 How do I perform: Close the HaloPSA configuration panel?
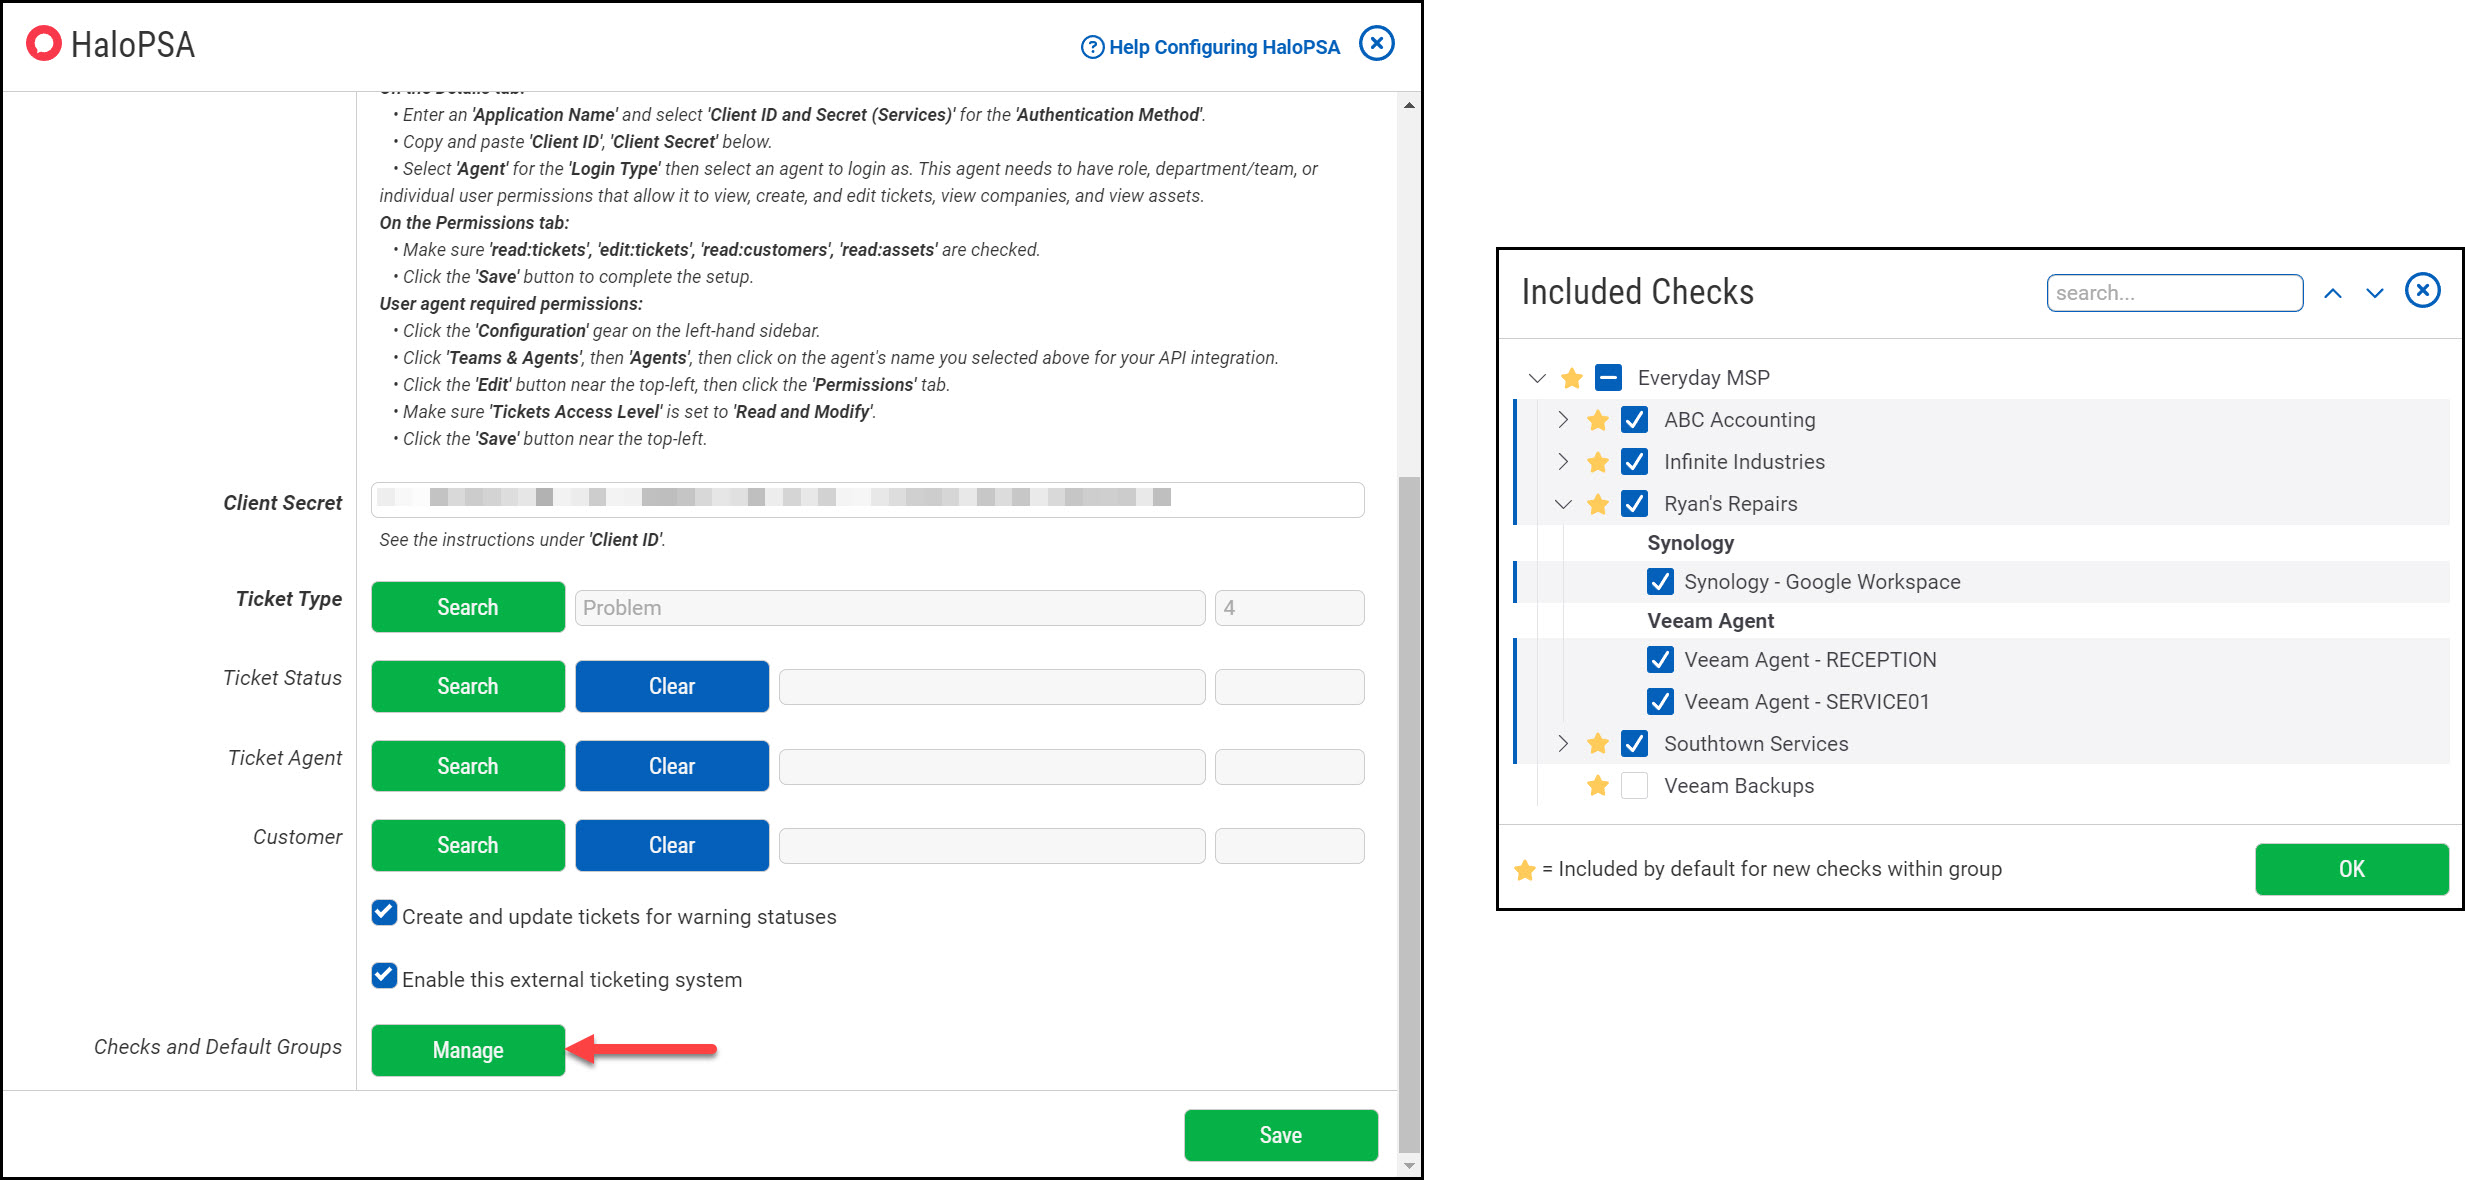[1376, 43]
